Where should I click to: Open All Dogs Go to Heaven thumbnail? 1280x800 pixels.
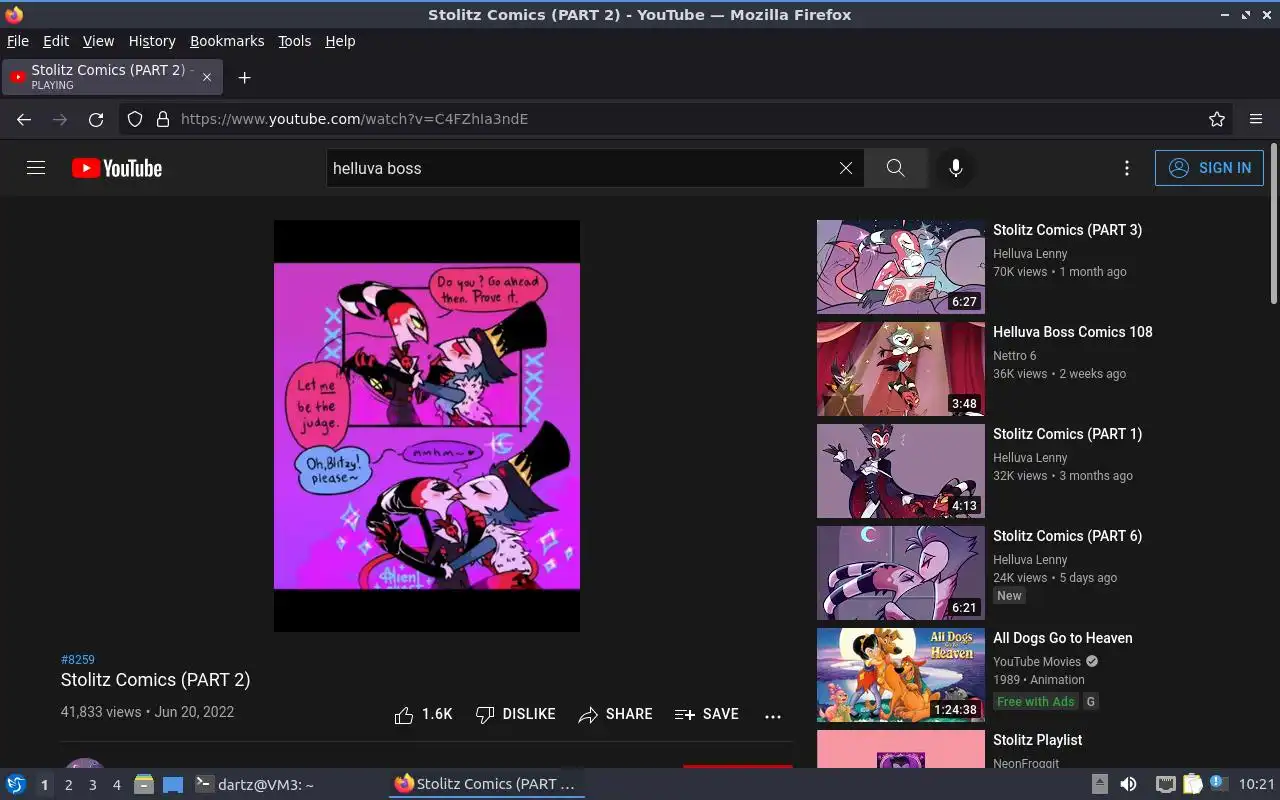[901, 675]
